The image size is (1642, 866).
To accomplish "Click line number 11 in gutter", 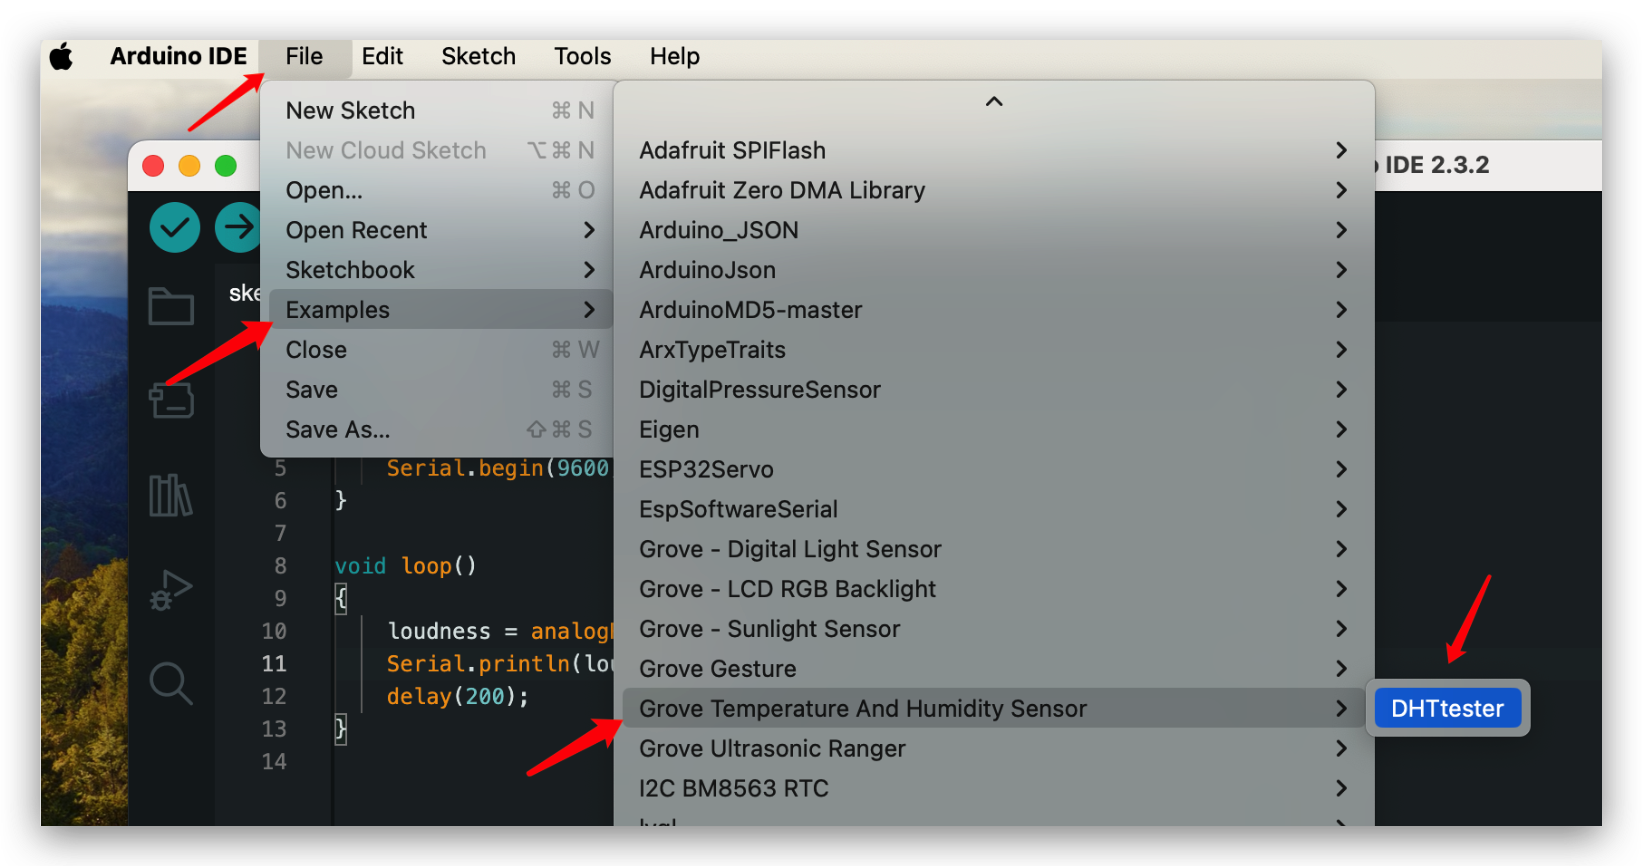I will point(274,664).
